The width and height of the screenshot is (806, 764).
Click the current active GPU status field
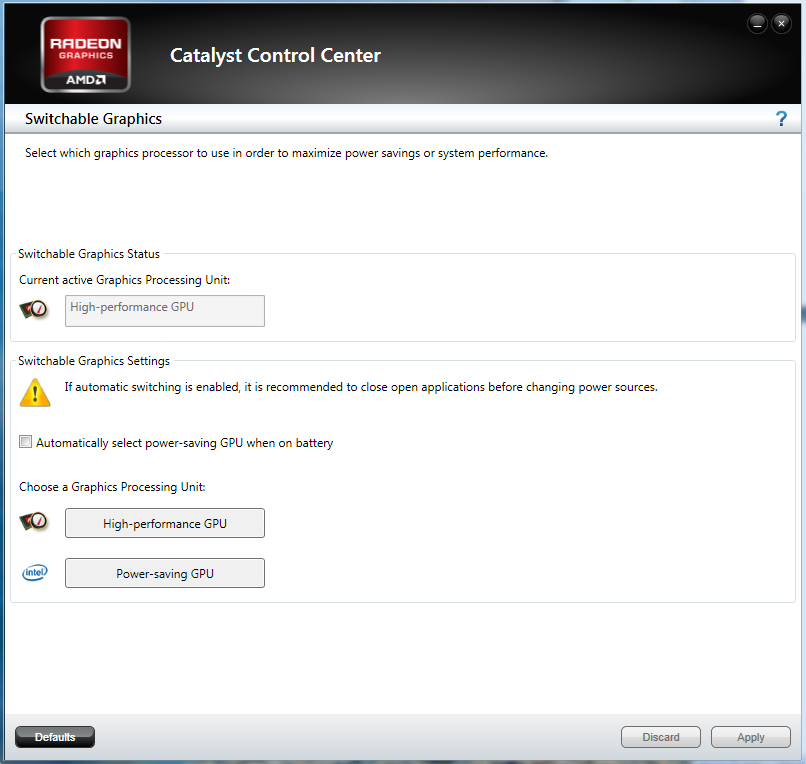coord(165,311)
